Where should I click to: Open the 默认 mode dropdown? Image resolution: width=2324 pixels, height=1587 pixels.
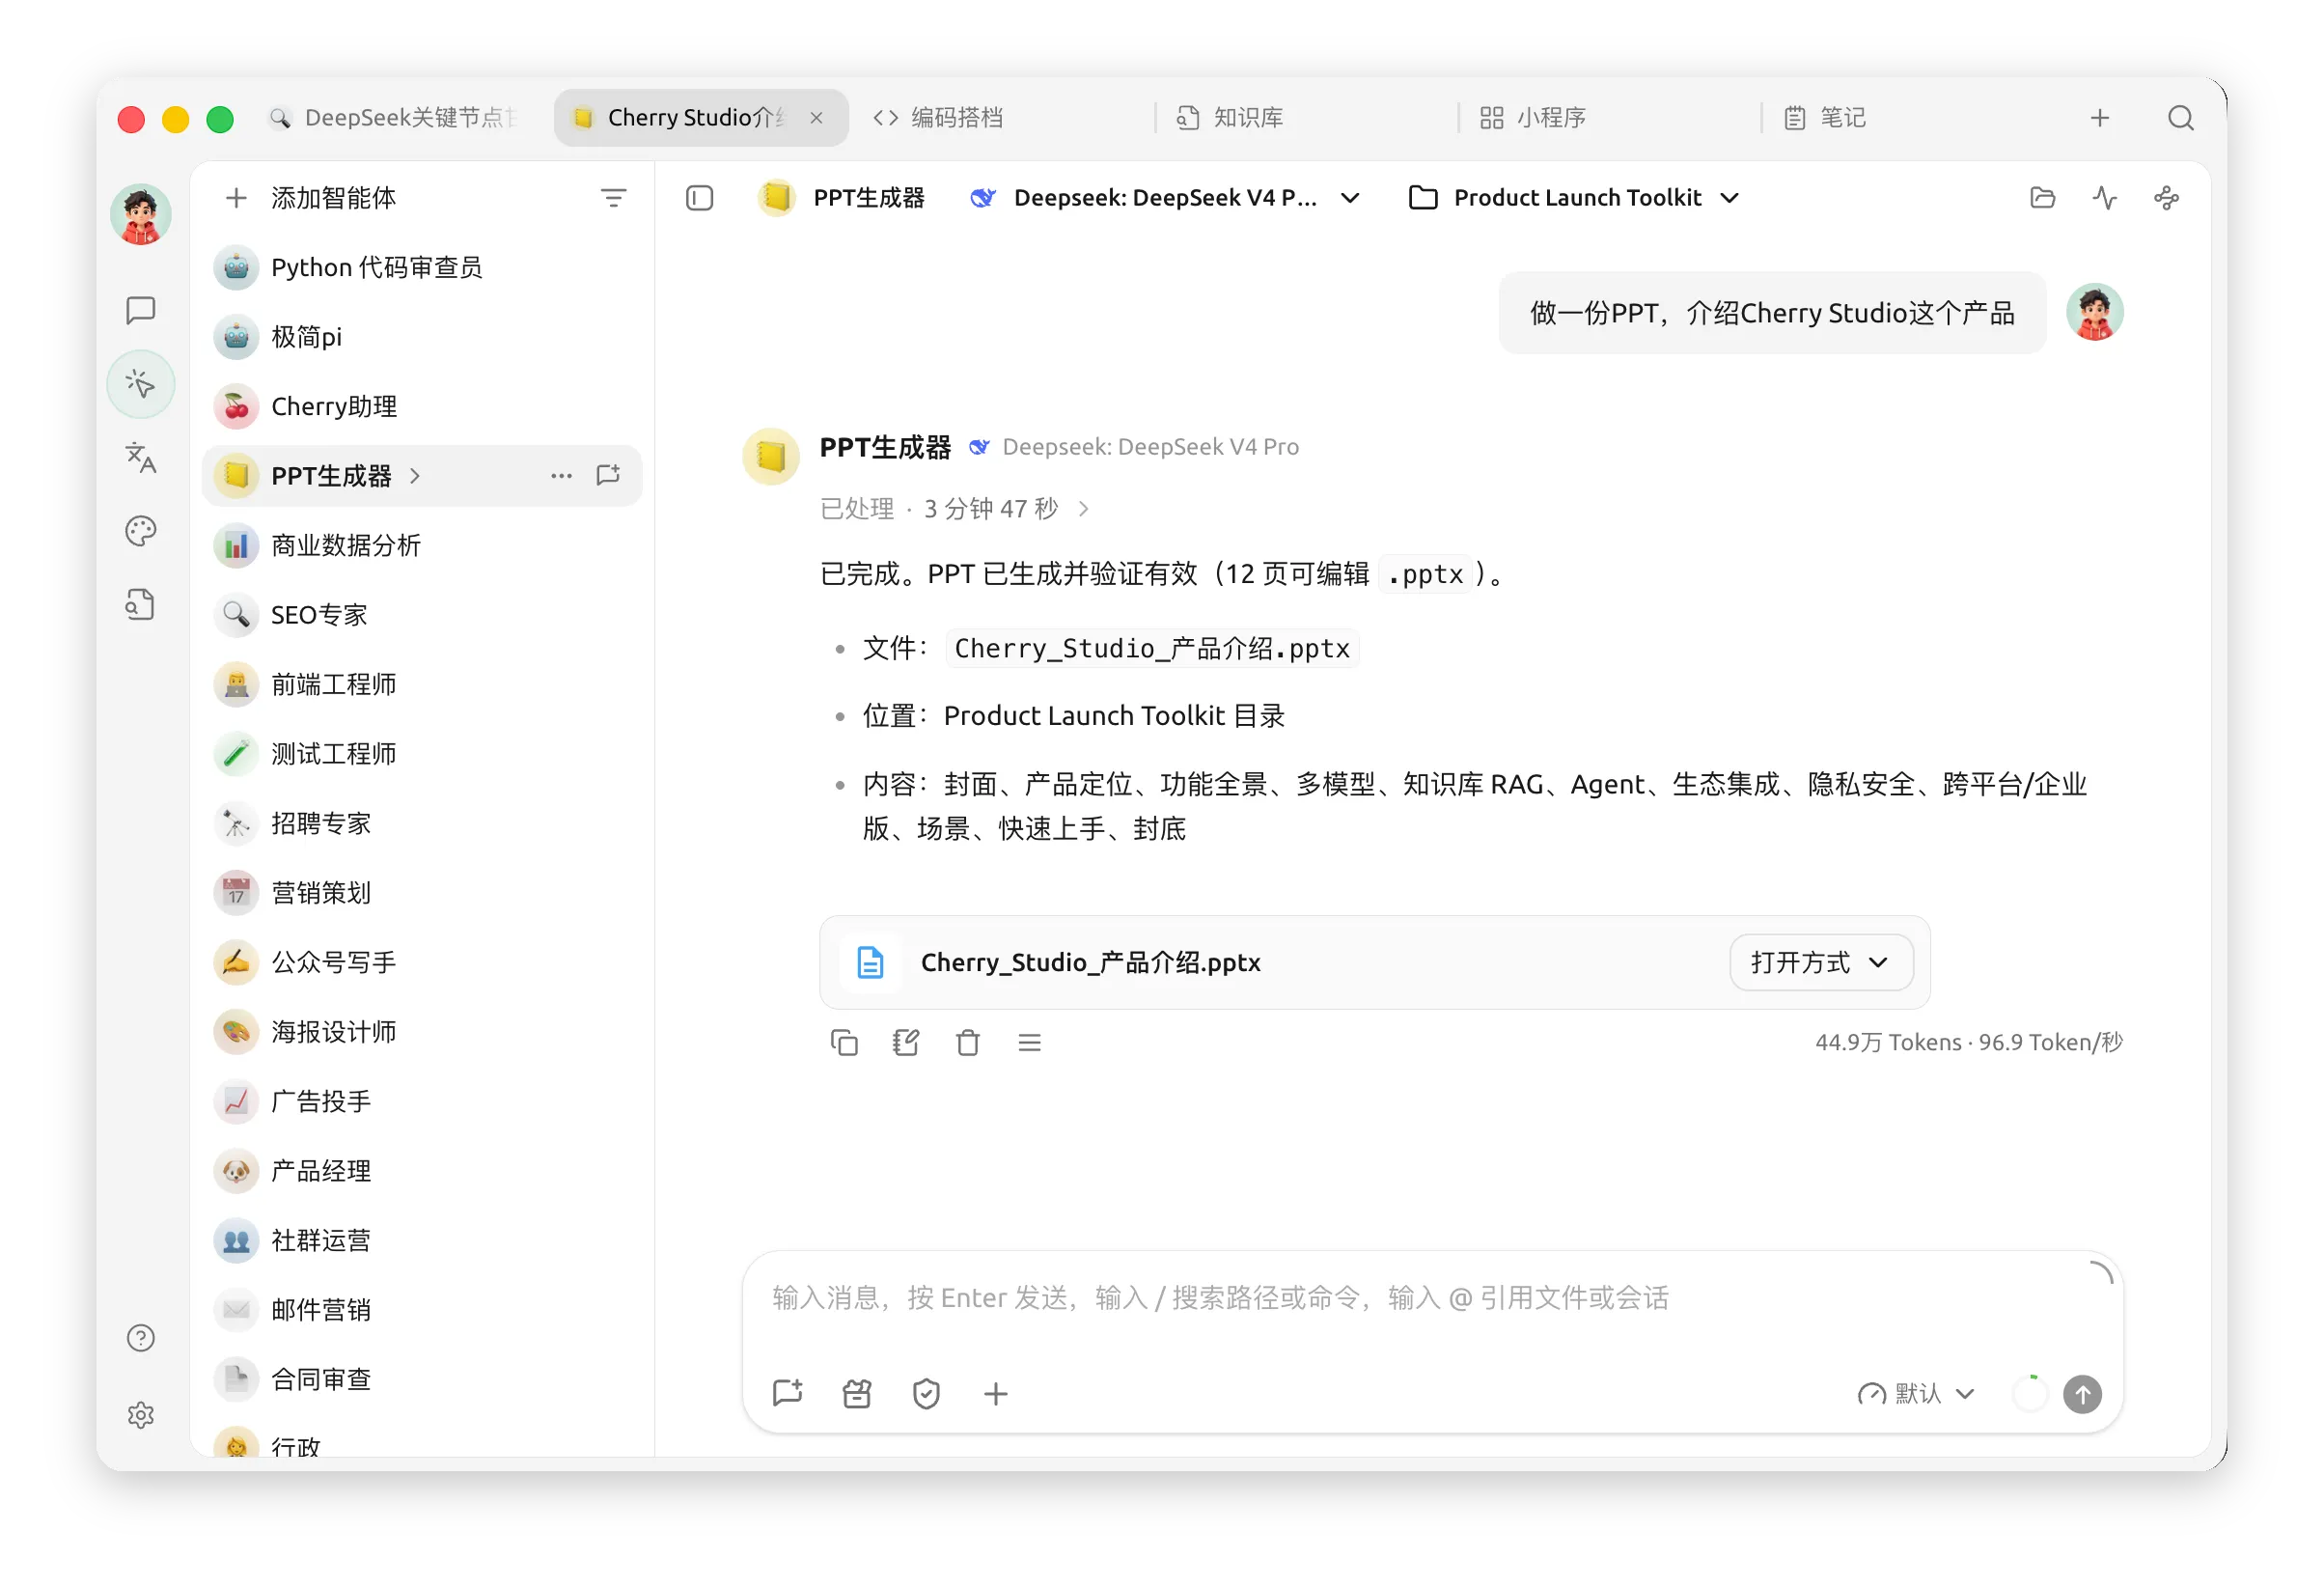pos(1916,1394)
